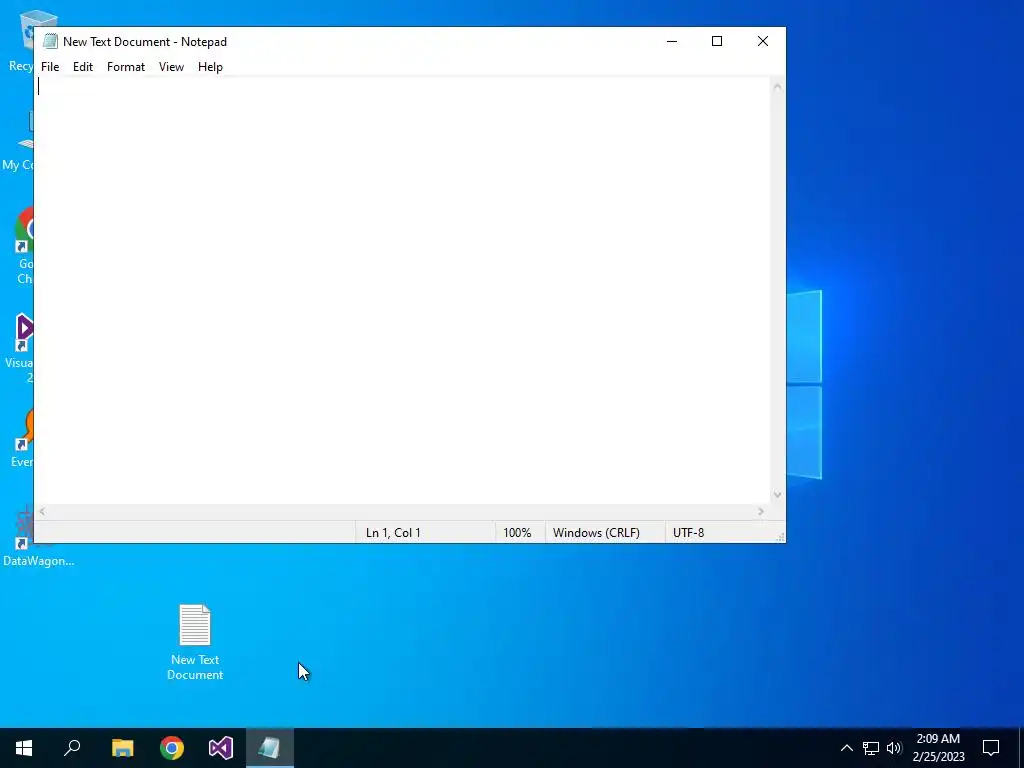Click the Notepad taskbar button
Viewport: 1024px width, 768px height.
coord(270,748)
